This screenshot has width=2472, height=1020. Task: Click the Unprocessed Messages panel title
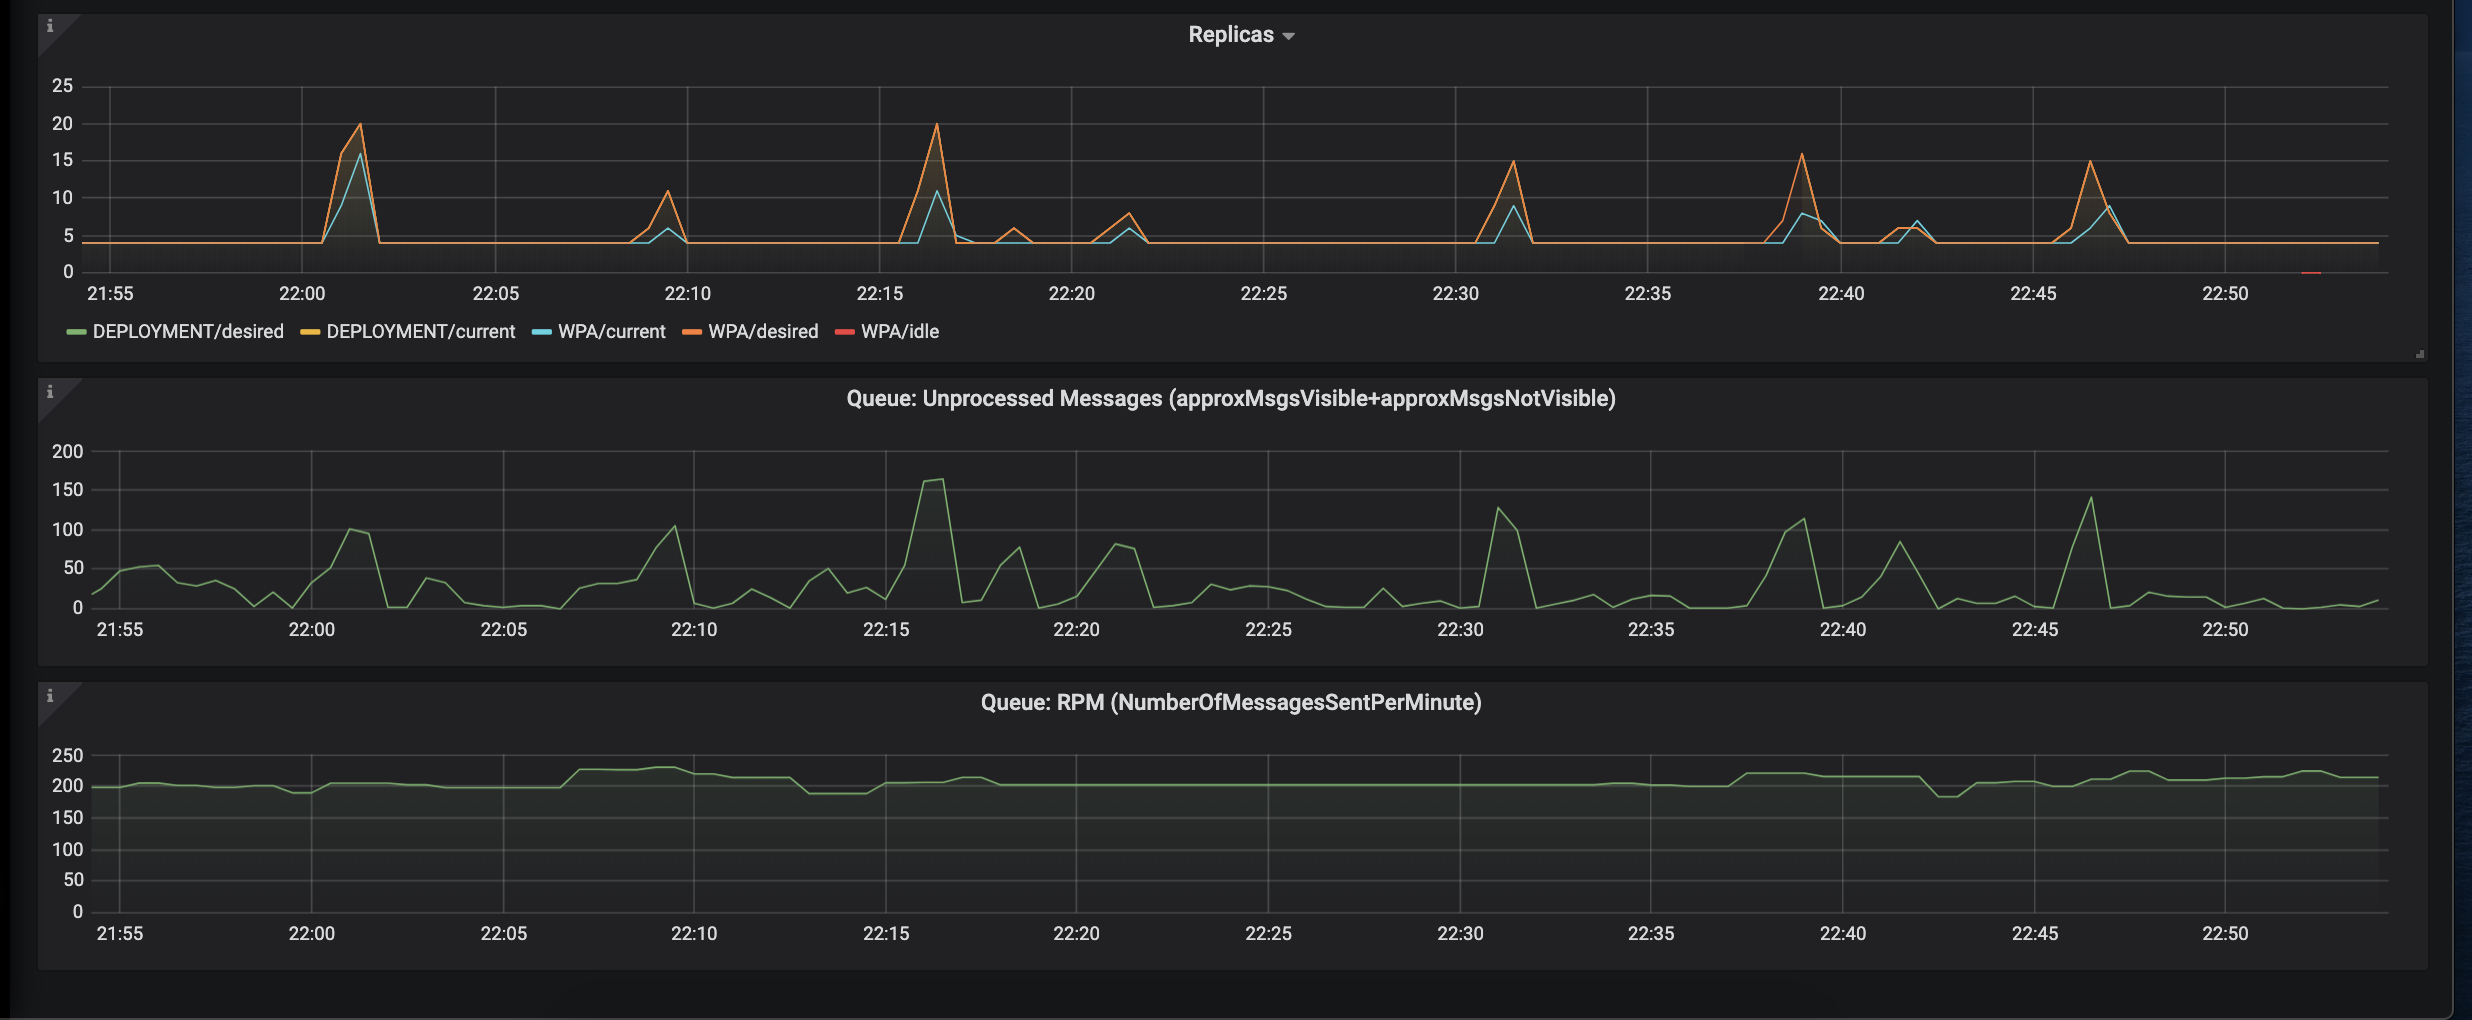pyautogui.click(x=1231, y=399)
